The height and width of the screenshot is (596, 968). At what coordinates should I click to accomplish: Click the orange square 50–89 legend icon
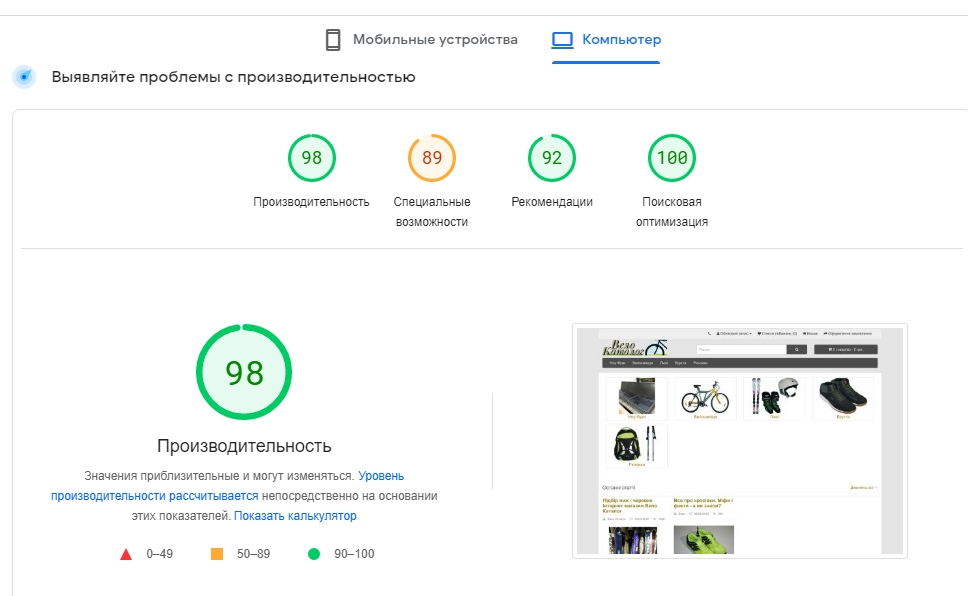point(217,554)
